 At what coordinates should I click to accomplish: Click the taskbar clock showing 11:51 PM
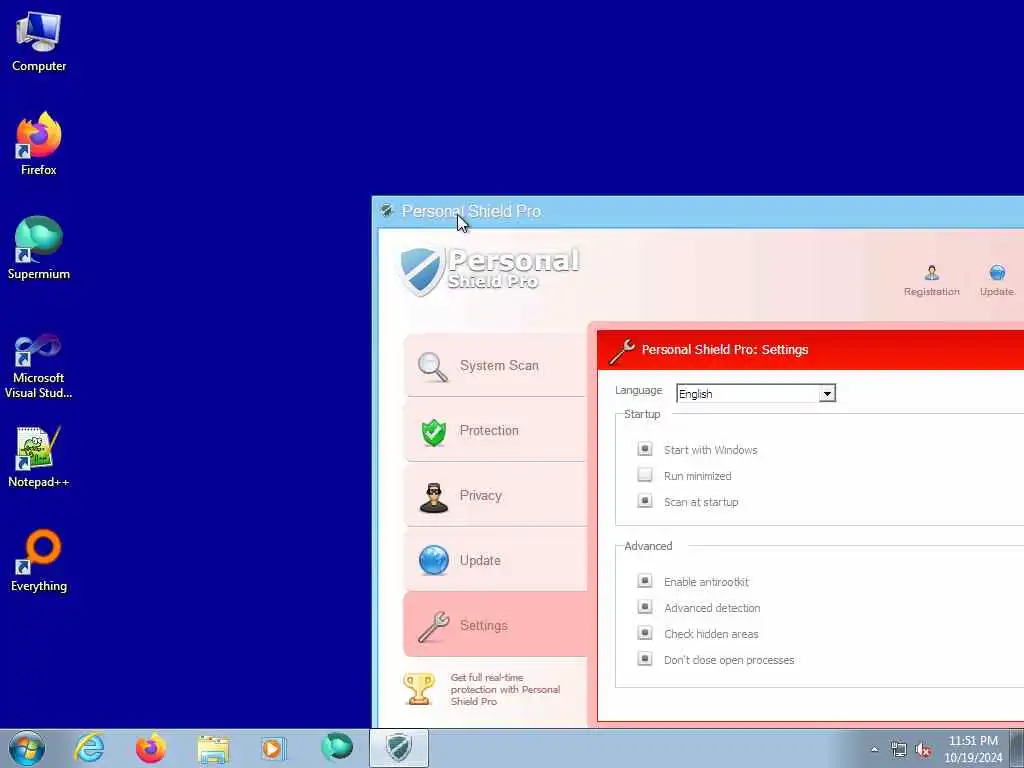(973, 749)
